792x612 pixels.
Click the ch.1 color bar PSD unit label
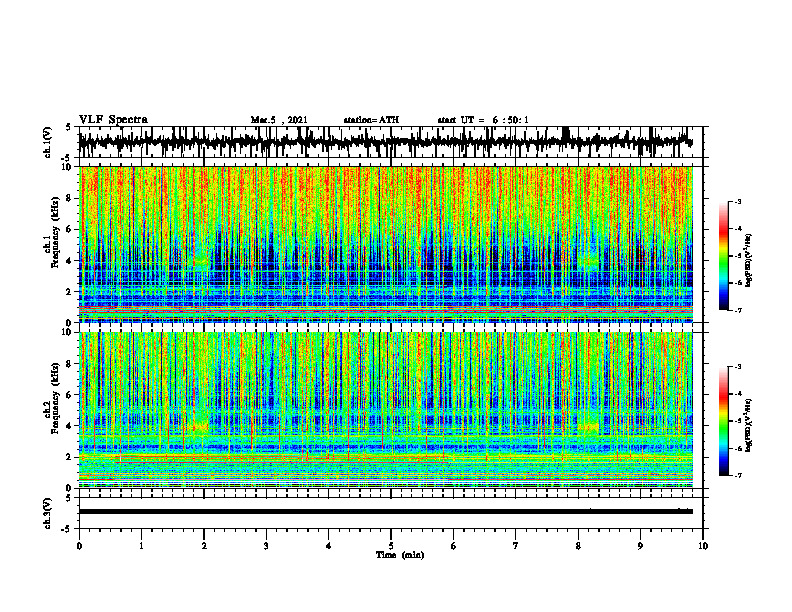749,261
